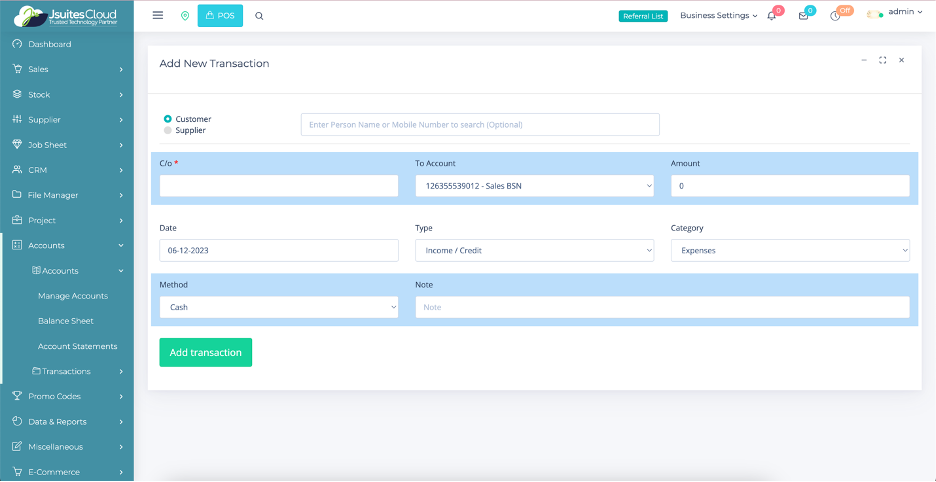Open the notifications bell icon
Viewport: 936px width, 482px height.
click(771, 16)
